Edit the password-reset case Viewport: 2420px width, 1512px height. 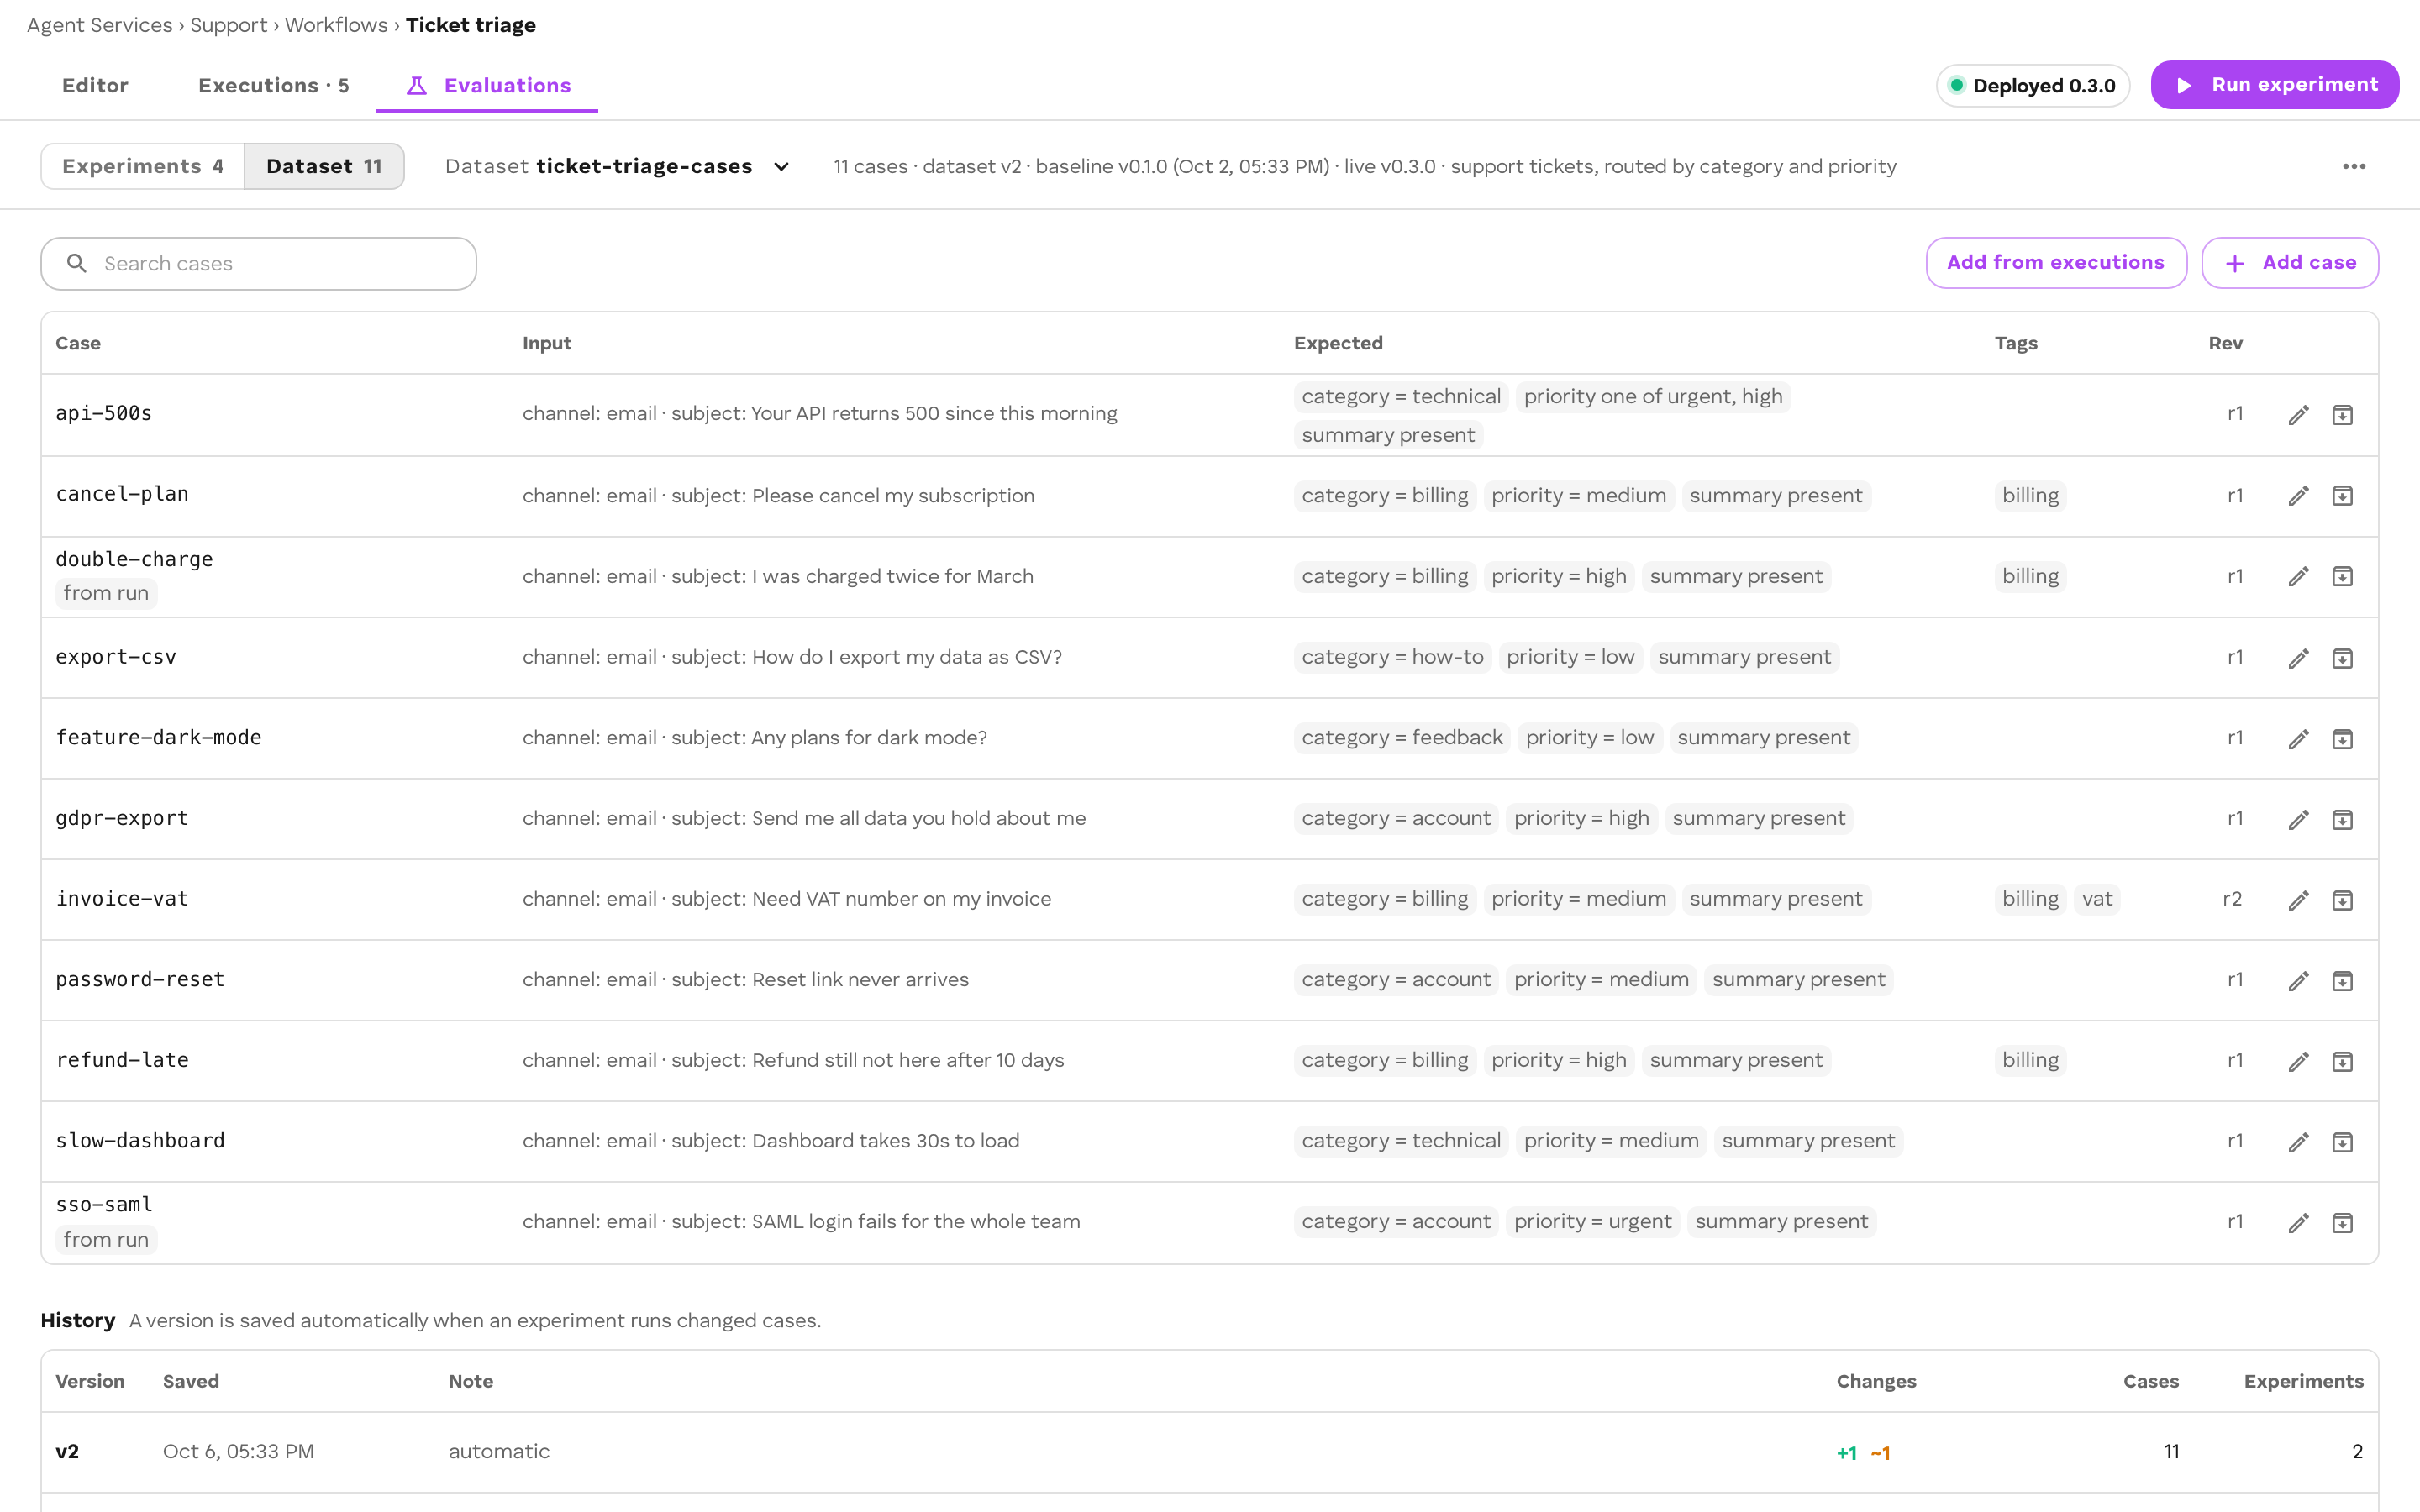point(2298,981)
